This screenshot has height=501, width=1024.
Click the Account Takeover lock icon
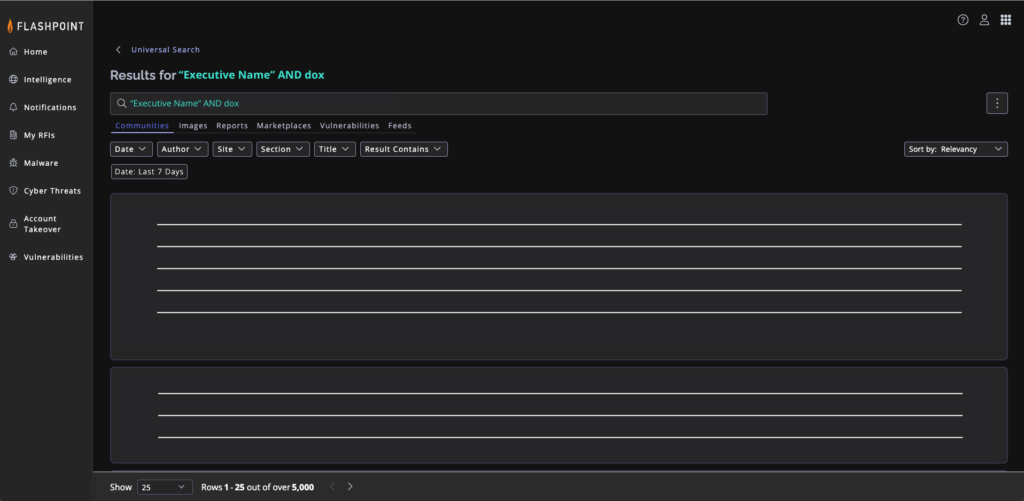tap(13, 224)
